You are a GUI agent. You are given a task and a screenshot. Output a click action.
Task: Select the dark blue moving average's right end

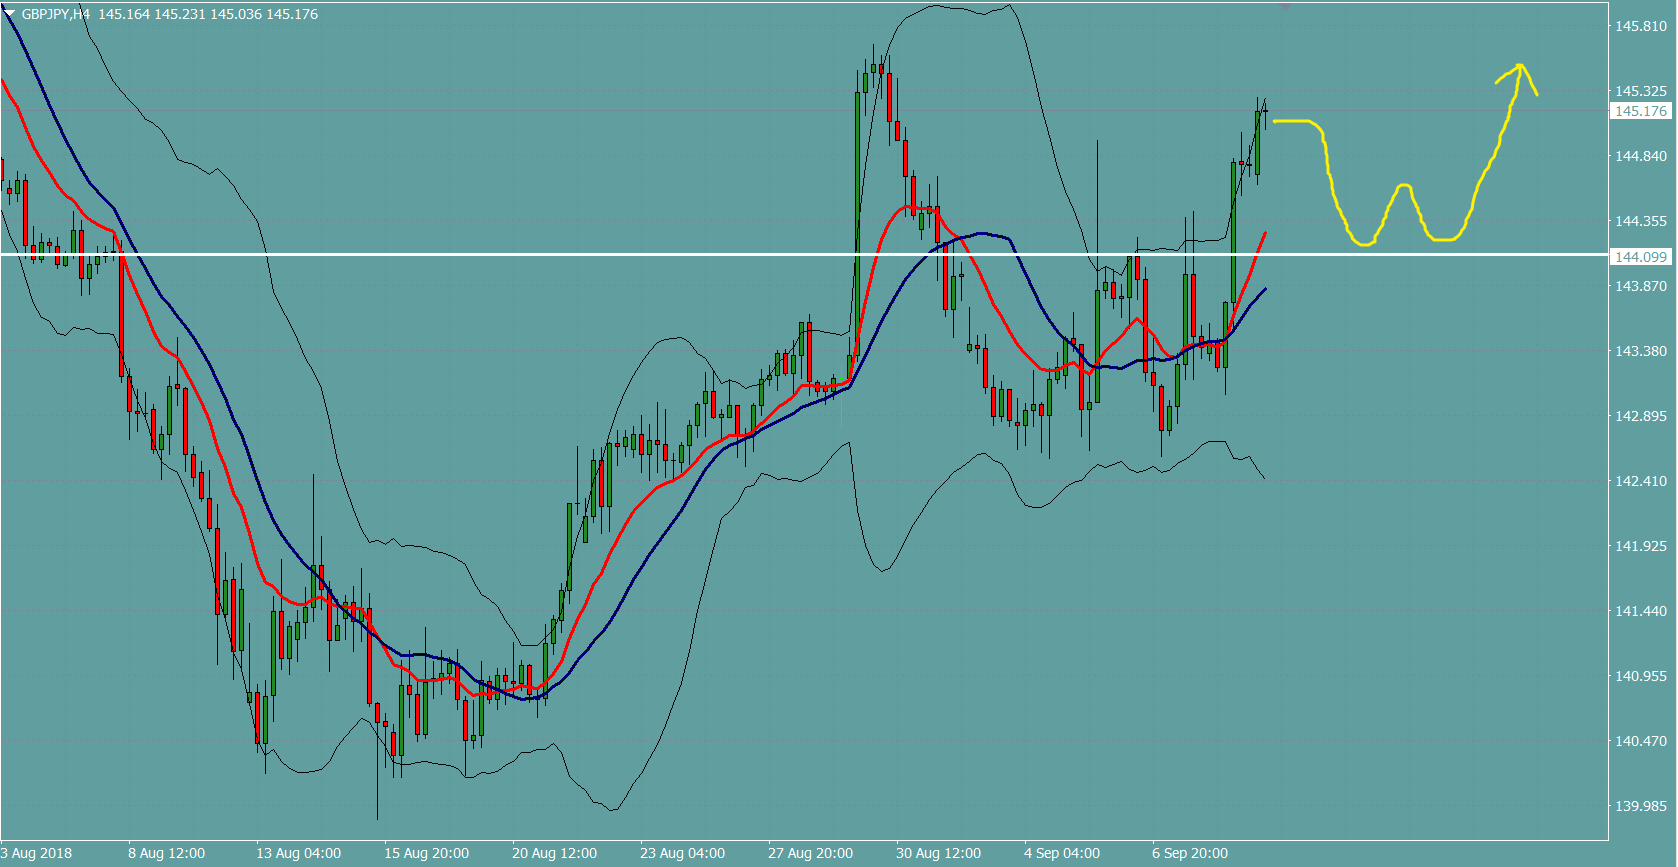(1264, 290)
